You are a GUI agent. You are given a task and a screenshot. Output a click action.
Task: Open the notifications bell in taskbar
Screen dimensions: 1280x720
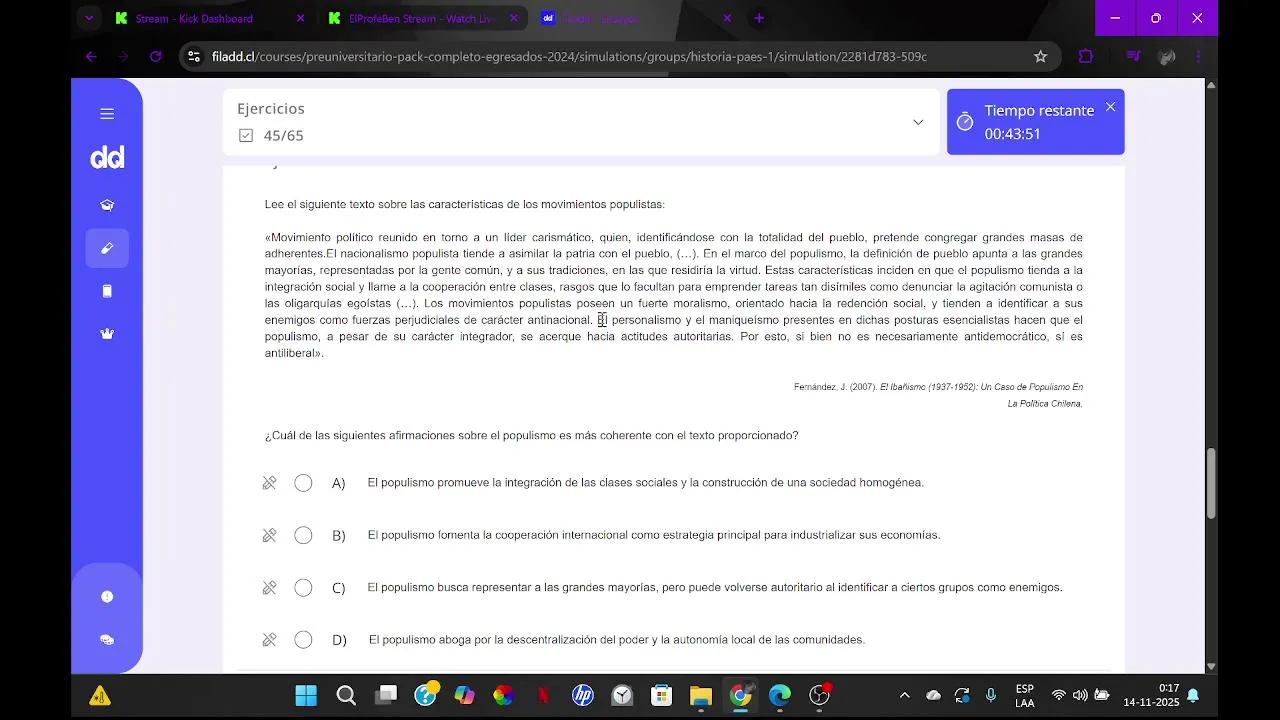click(1193, 695)
